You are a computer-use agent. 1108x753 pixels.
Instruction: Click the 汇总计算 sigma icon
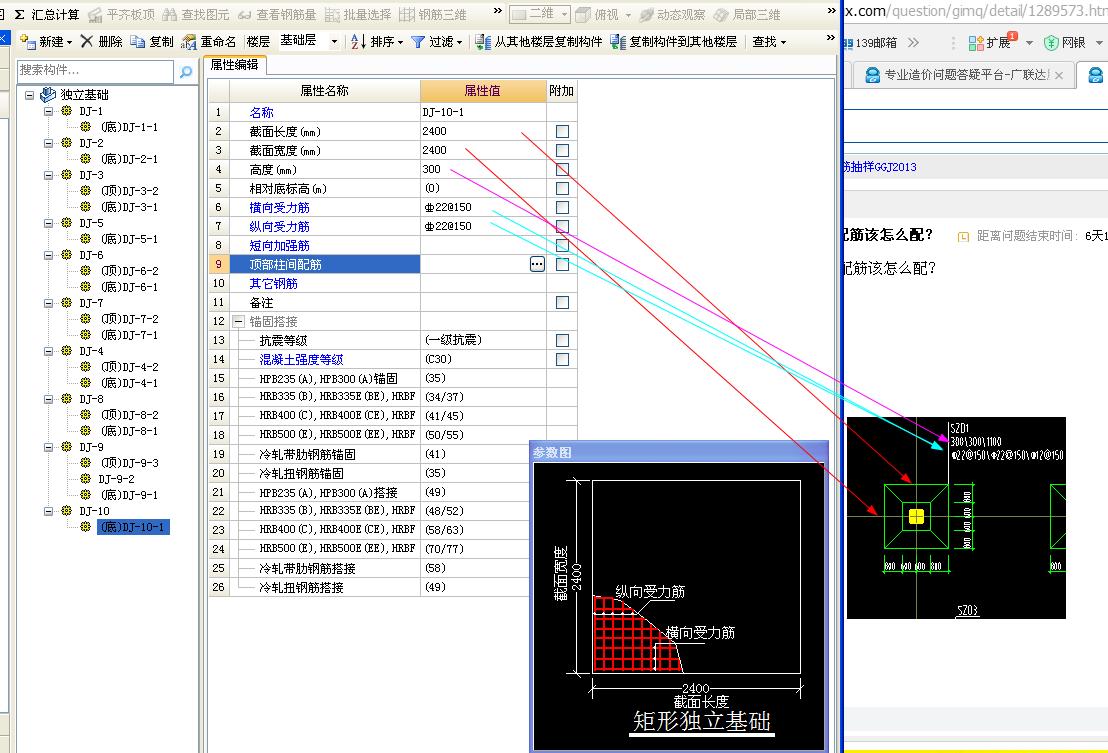pyautogui.click(x=20, y=14)
